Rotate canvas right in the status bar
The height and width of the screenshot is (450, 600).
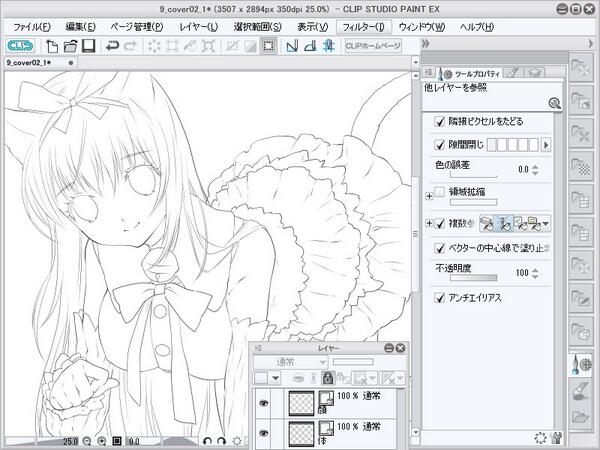222,441
